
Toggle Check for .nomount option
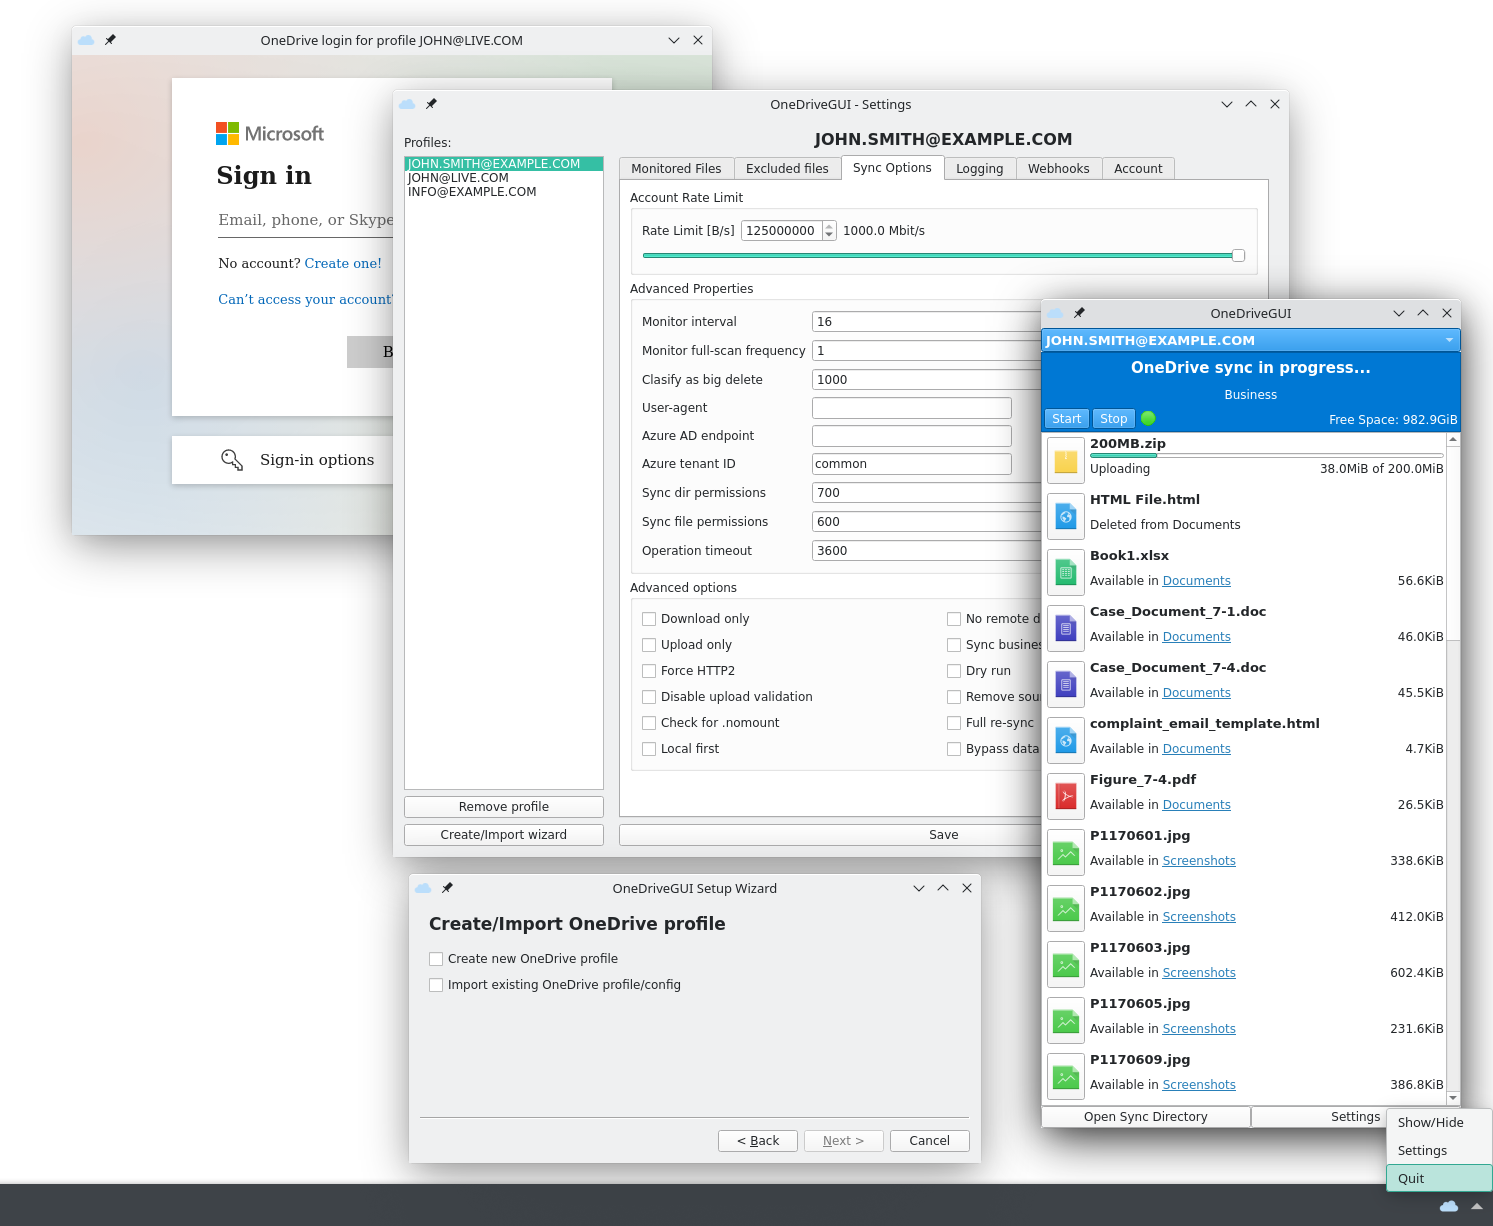click(649, 723)
